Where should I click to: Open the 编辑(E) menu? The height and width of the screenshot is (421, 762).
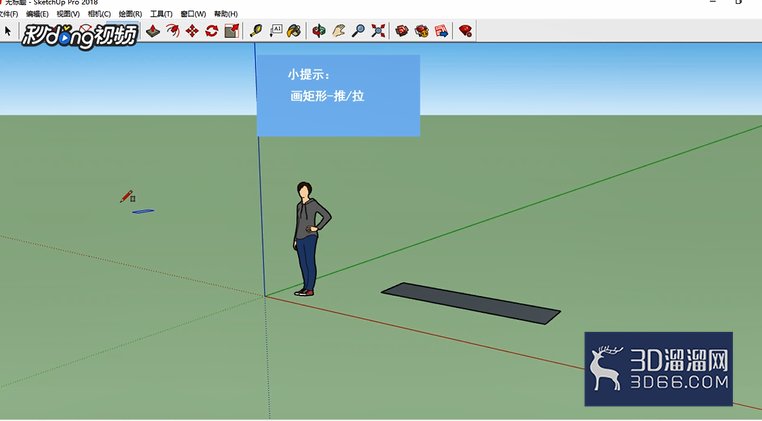[37, 14]
